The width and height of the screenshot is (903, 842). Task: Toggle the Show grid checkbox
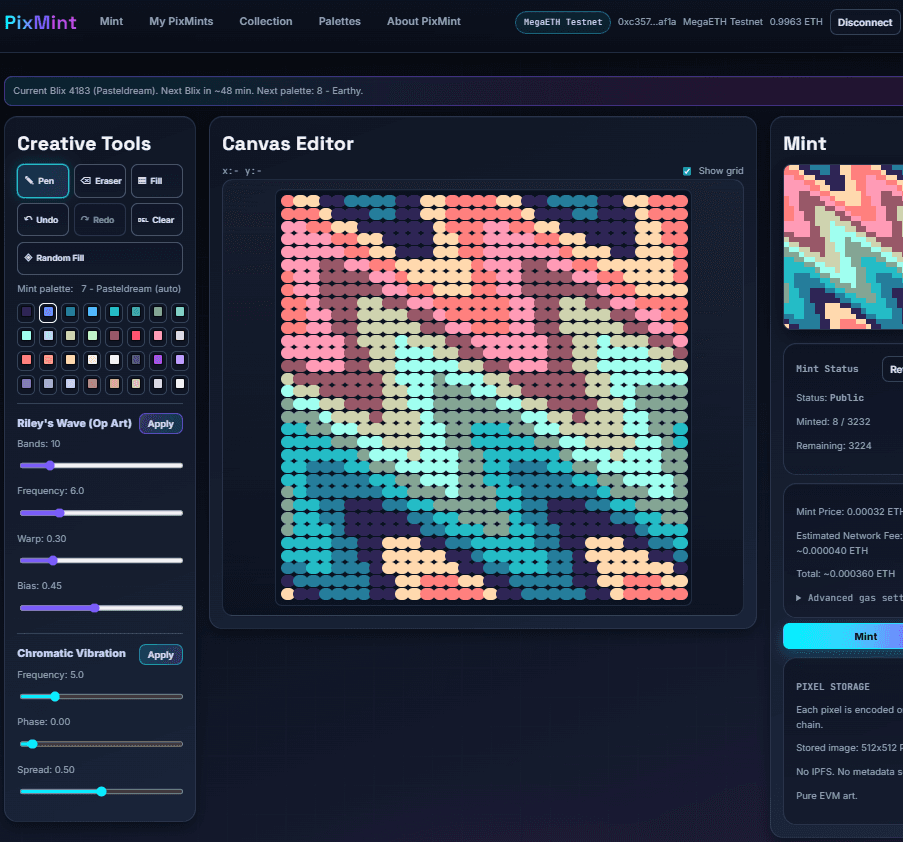pos(687,171)
